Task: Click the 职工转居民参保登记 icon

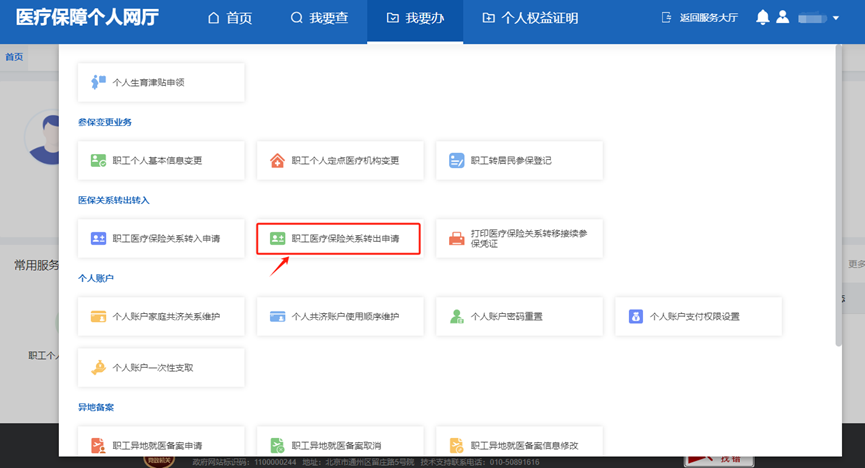Action: pos(456,161)
